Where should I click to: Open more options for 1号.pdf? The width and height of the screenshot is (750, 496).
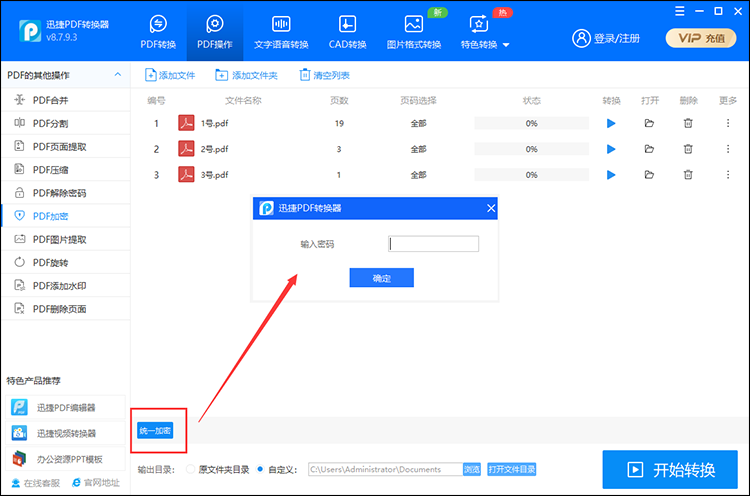click(x=728, y=123)
